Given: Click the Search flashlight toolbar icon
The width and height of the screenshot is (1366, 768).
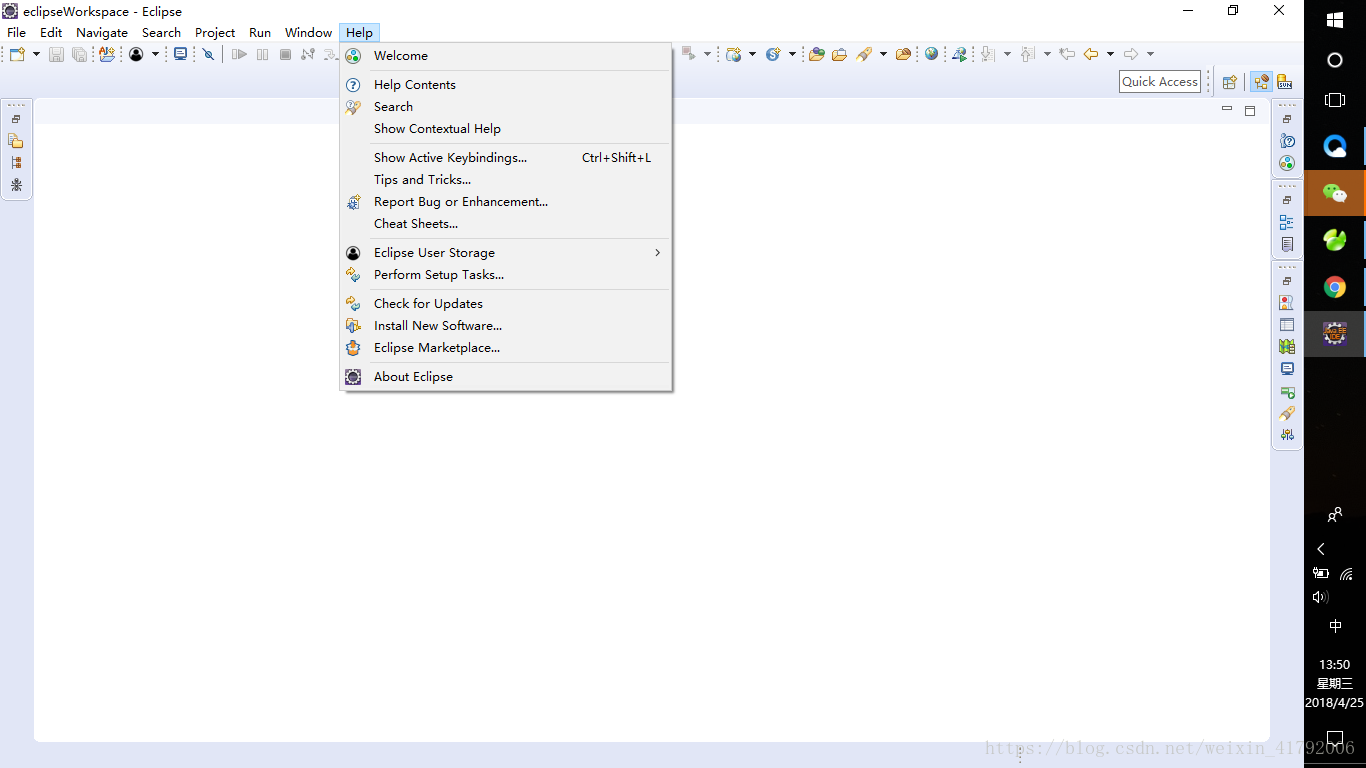Looking at the screenshot, I should (865, 54).
